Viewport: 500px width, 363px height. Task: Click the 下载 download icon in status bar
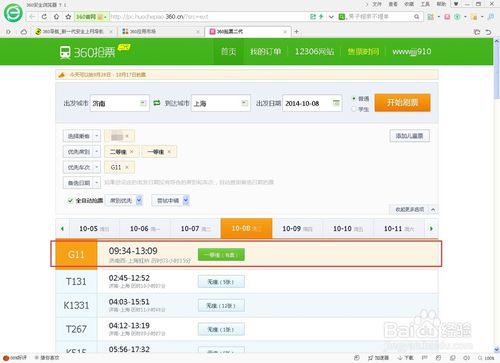tap(405, 358)
